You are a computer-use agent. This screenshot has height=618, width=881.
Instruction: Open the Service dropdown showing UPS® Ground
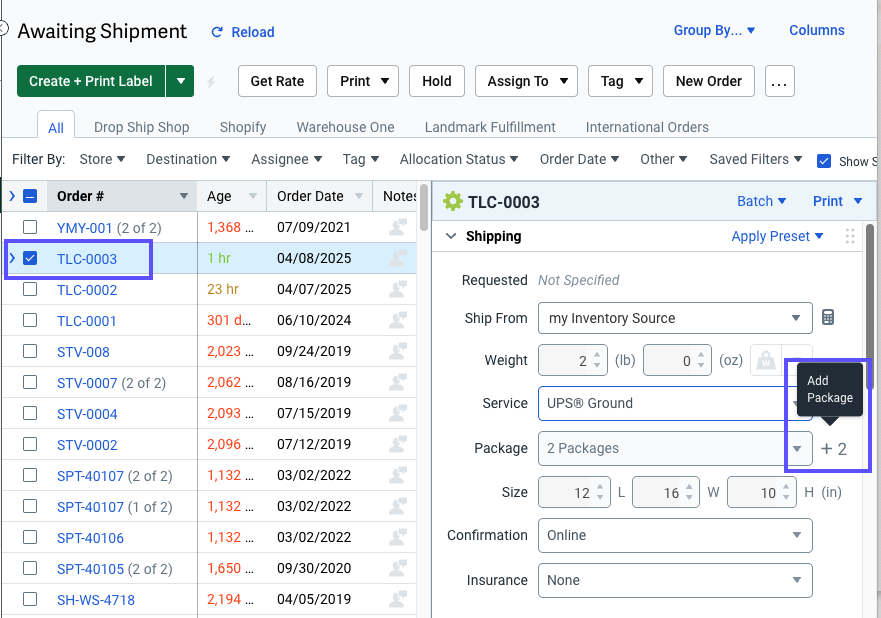[675, 403]
